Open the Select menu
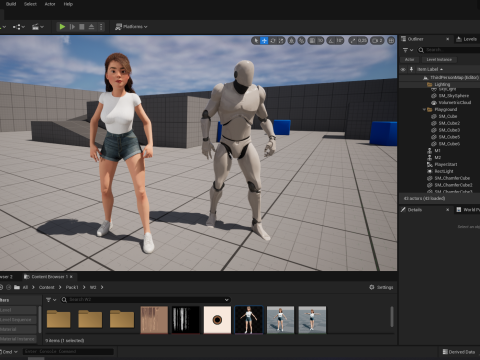Viewport: 480px width, 360px height. pyautogui.click(x=30, y=4)
